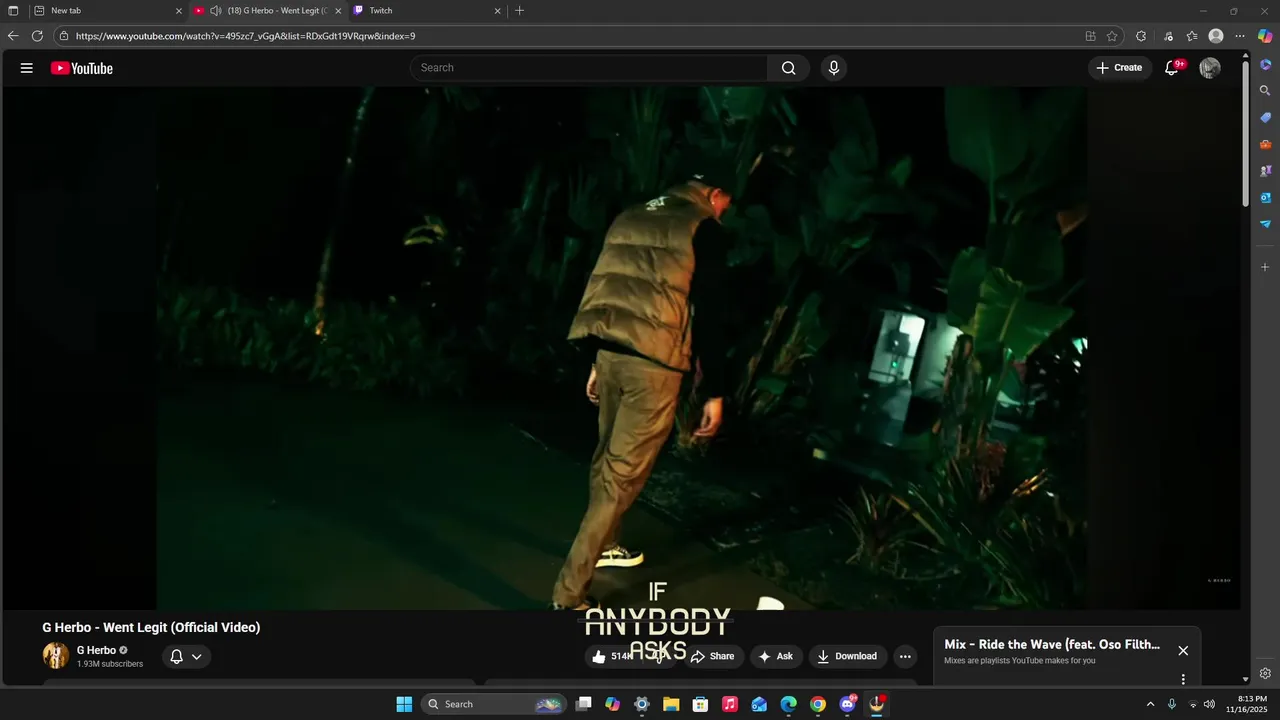Click the Create button

point(1119,68)
